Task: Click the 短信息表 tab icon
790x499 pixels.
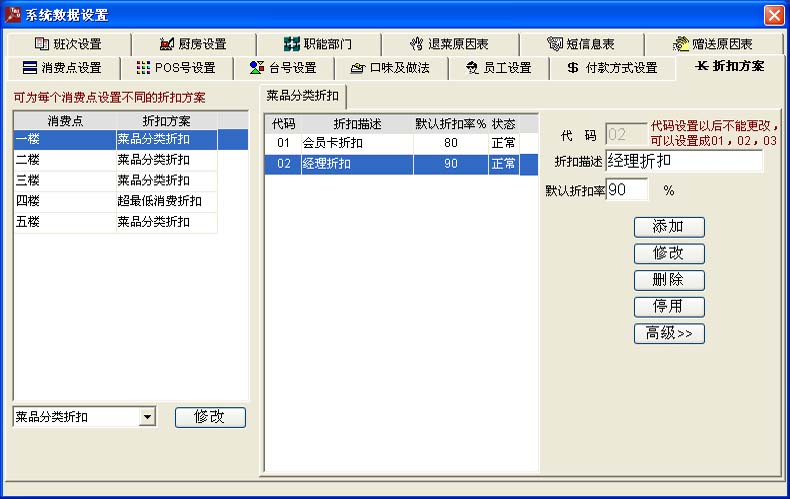Action: [556, 44]
